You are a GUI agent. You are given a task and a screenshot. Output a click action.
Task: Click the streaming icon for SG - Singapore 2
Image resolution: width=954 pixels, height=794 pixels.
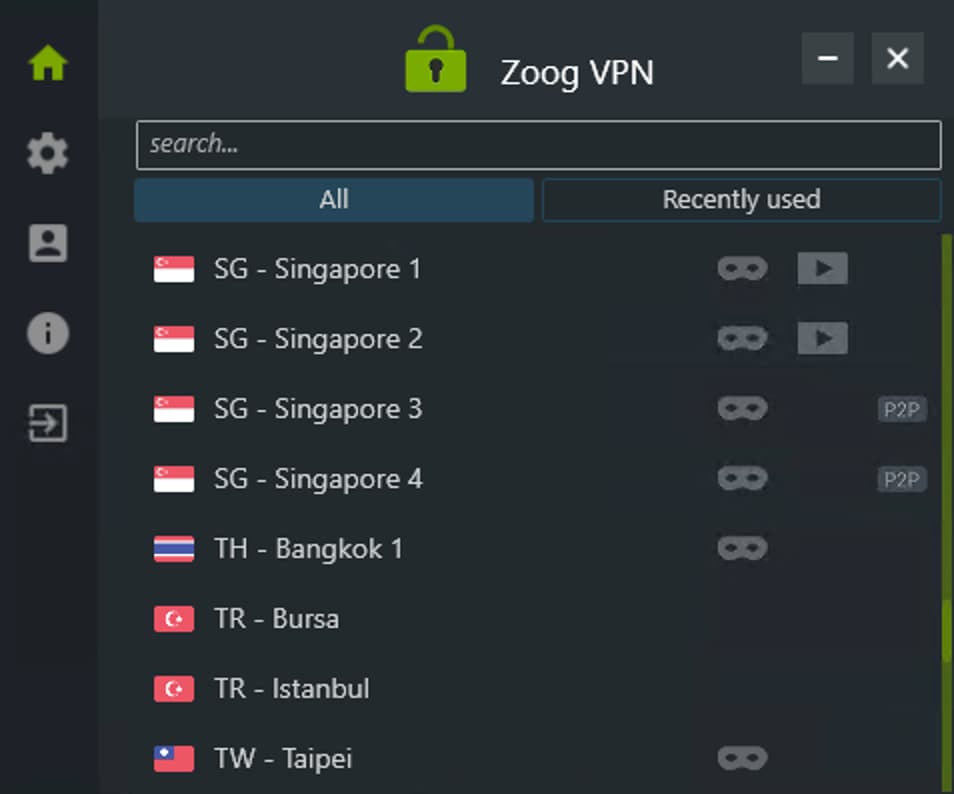point(822,338)
